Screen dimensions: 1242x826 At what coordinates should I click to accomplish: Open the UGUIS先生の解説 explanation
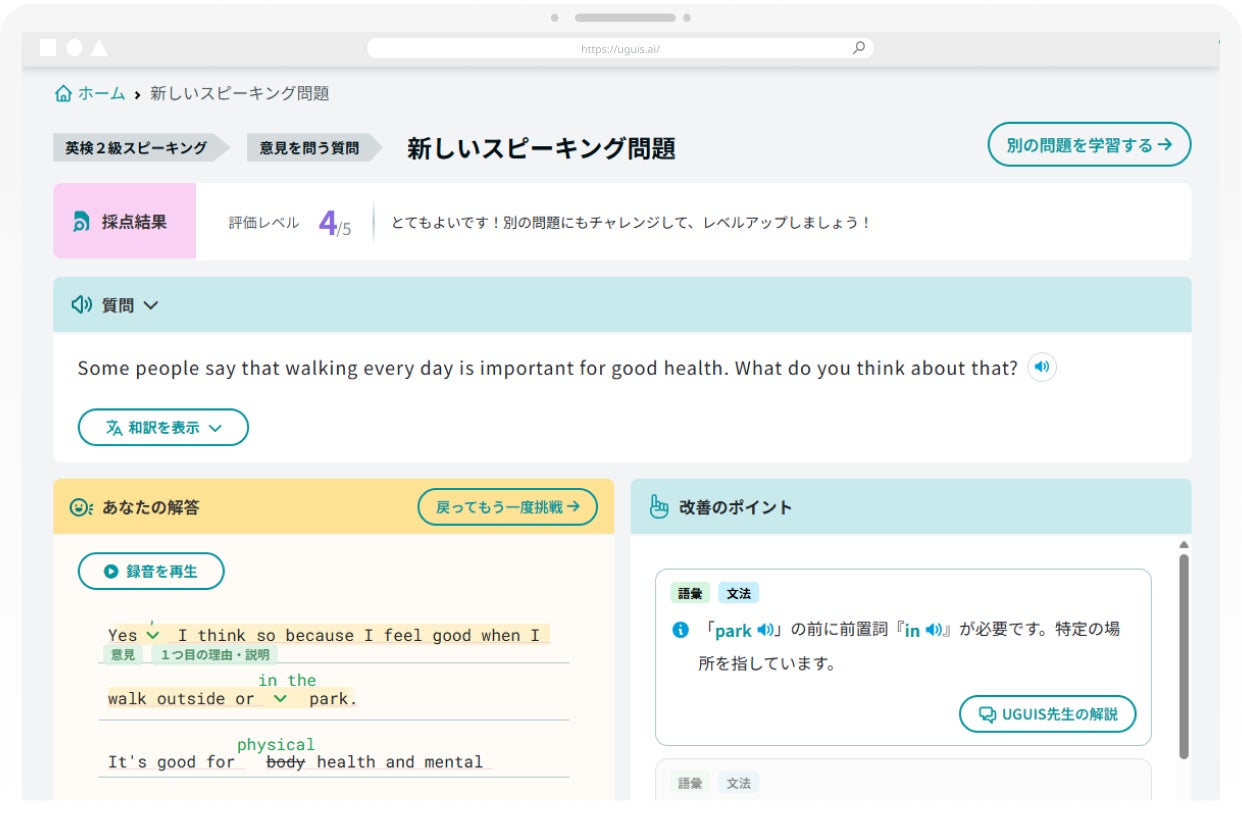click(x=1047, y=714)
